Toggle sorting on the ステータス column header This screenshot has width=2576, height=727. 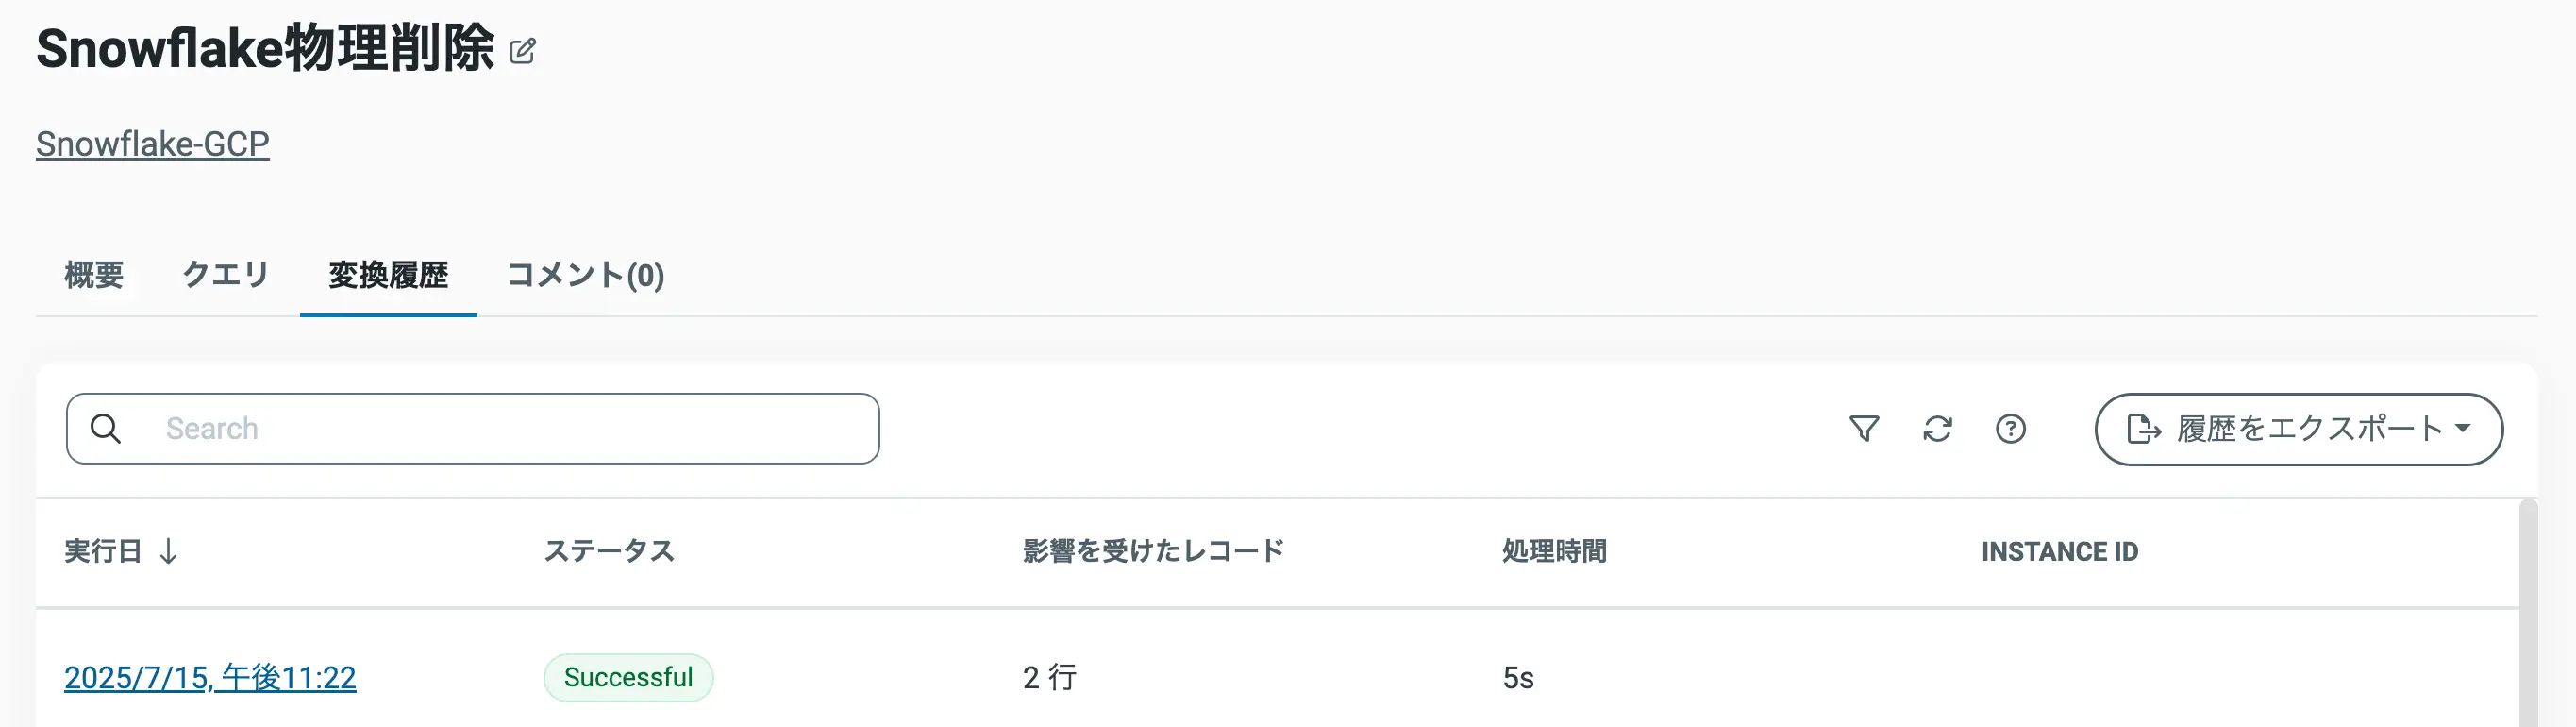[608, 550]
